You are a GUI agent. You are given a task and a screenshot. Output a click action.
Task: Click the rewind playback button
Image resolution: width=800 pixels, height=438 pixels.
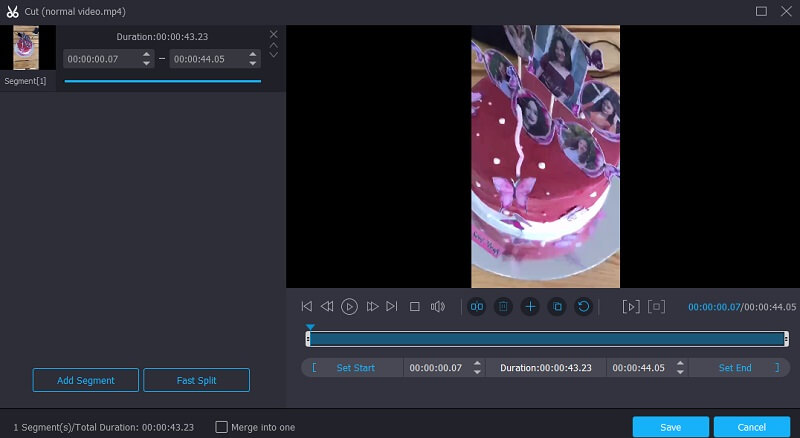pyautogui.click(x=327, y=306)
